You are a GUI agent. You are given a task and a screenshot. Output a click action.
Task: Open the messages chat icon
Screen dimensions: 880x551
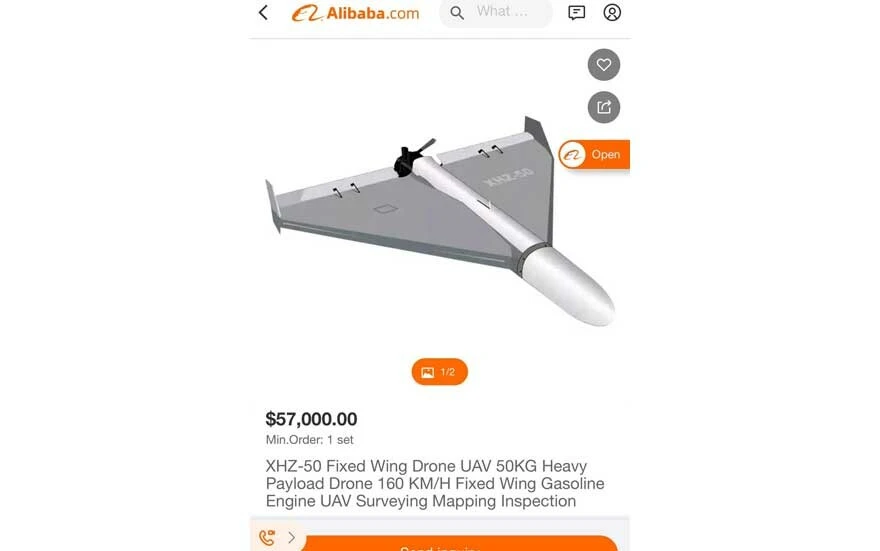(576, 12)
